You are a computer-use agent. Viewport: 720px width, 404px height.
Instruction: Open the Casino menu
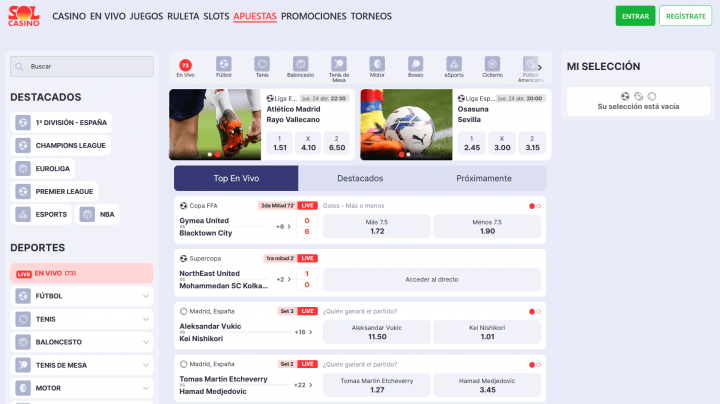(69, 16)
